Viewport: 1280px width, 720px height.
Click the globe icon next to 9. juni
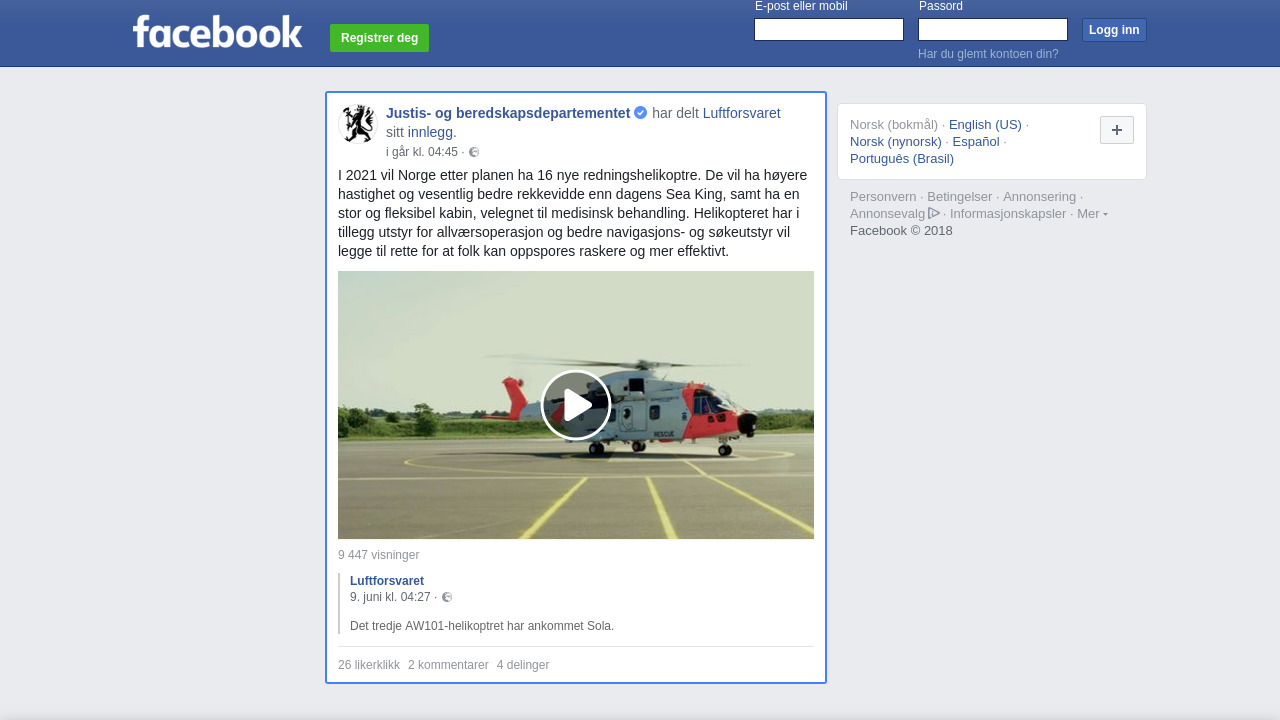point(447,597)
